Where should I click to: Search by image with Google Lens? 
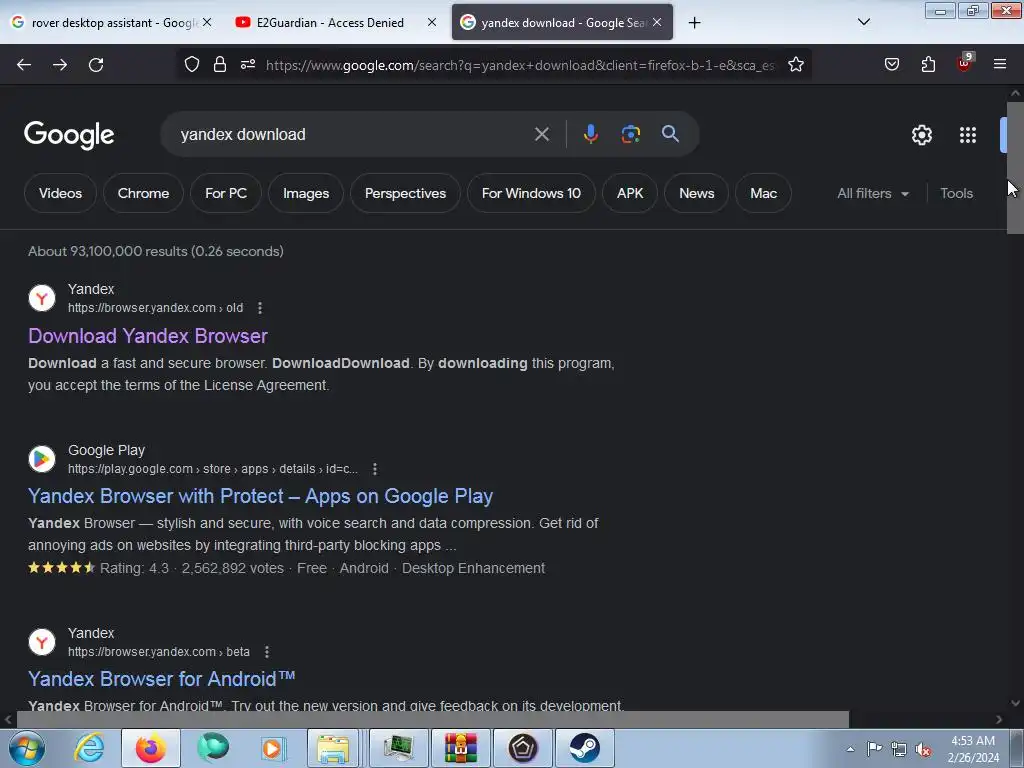(630, 134)
